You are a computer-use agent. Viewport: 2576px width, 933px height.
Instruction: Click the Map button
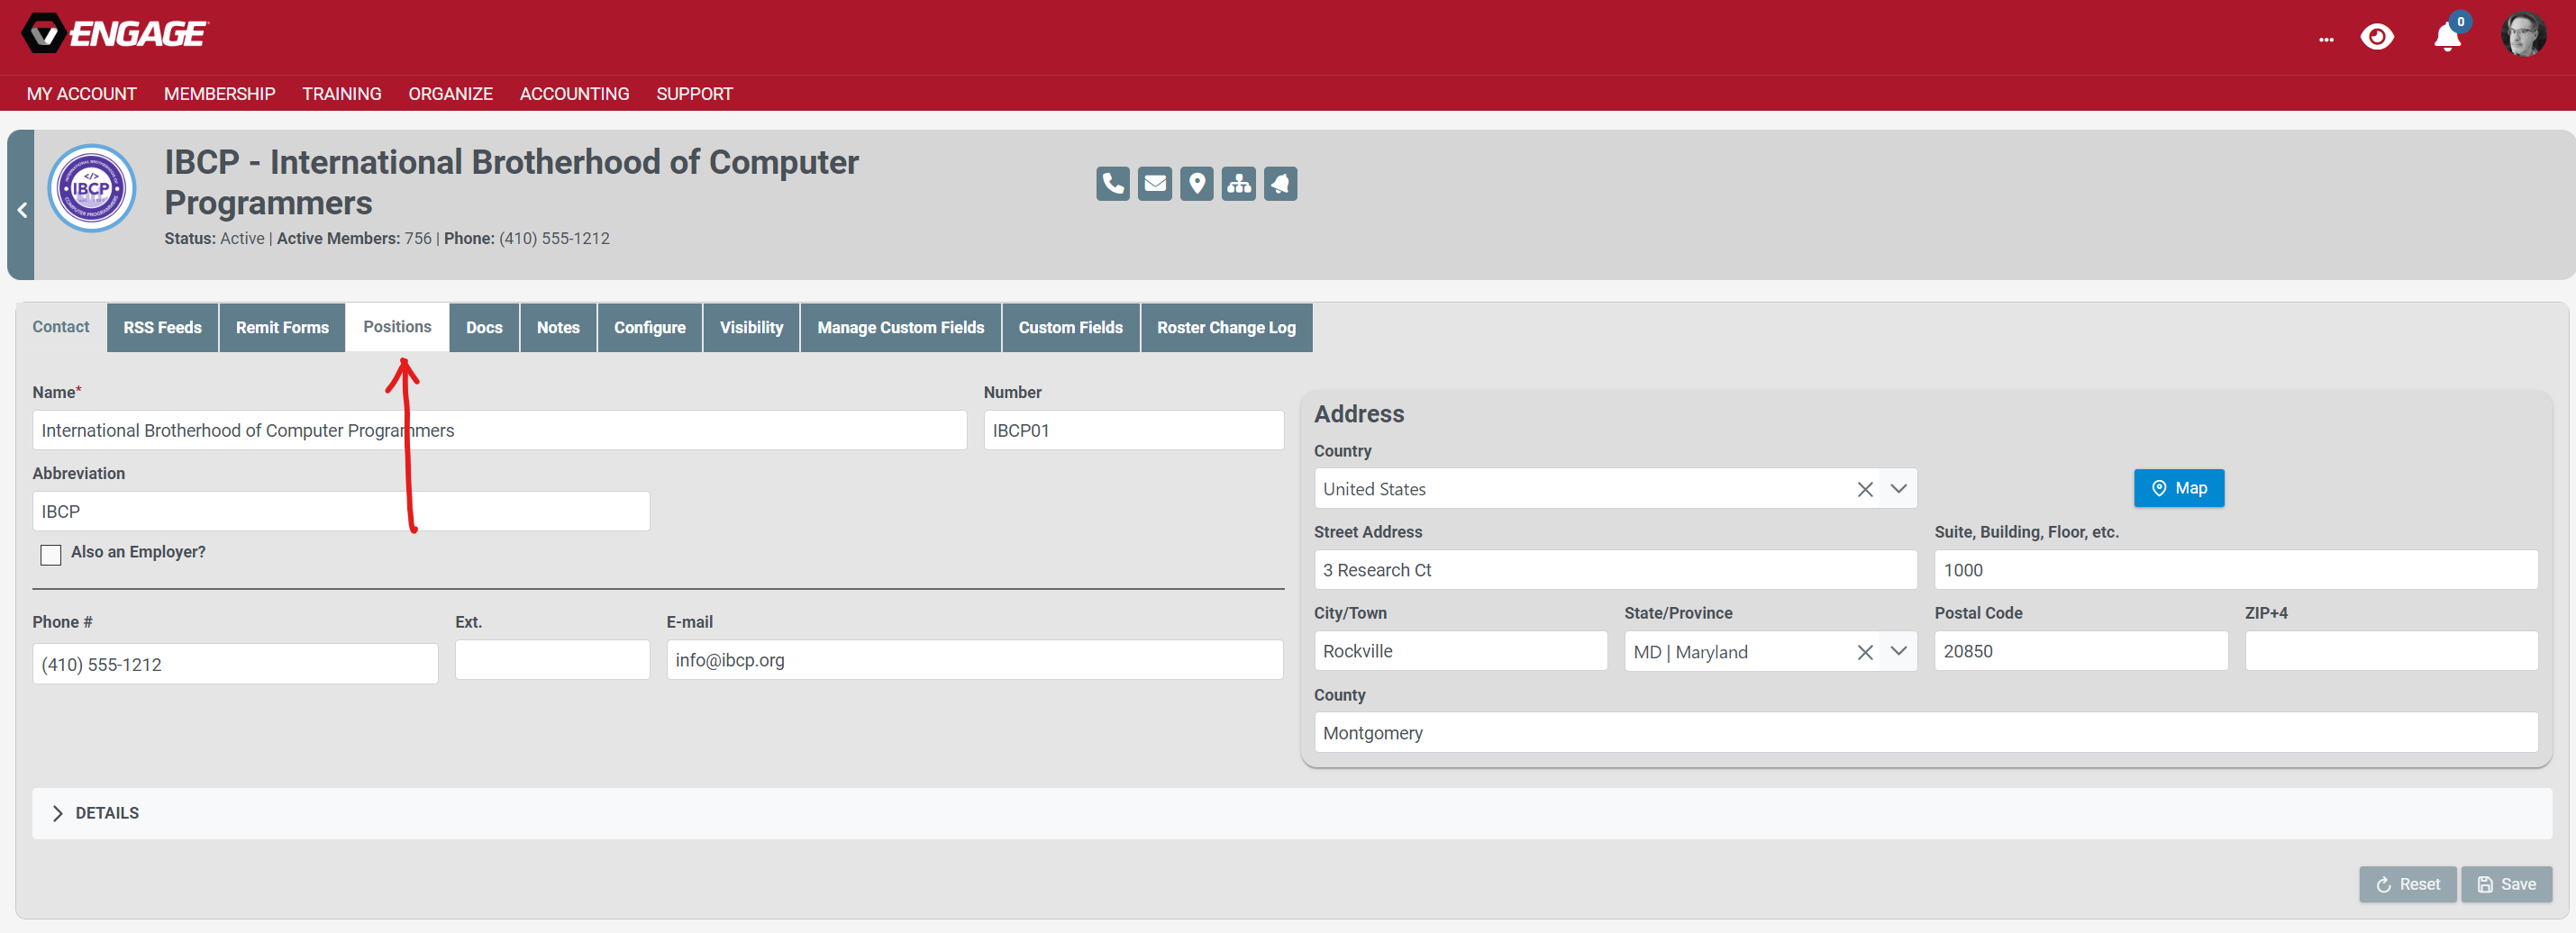coord(2178,488)
